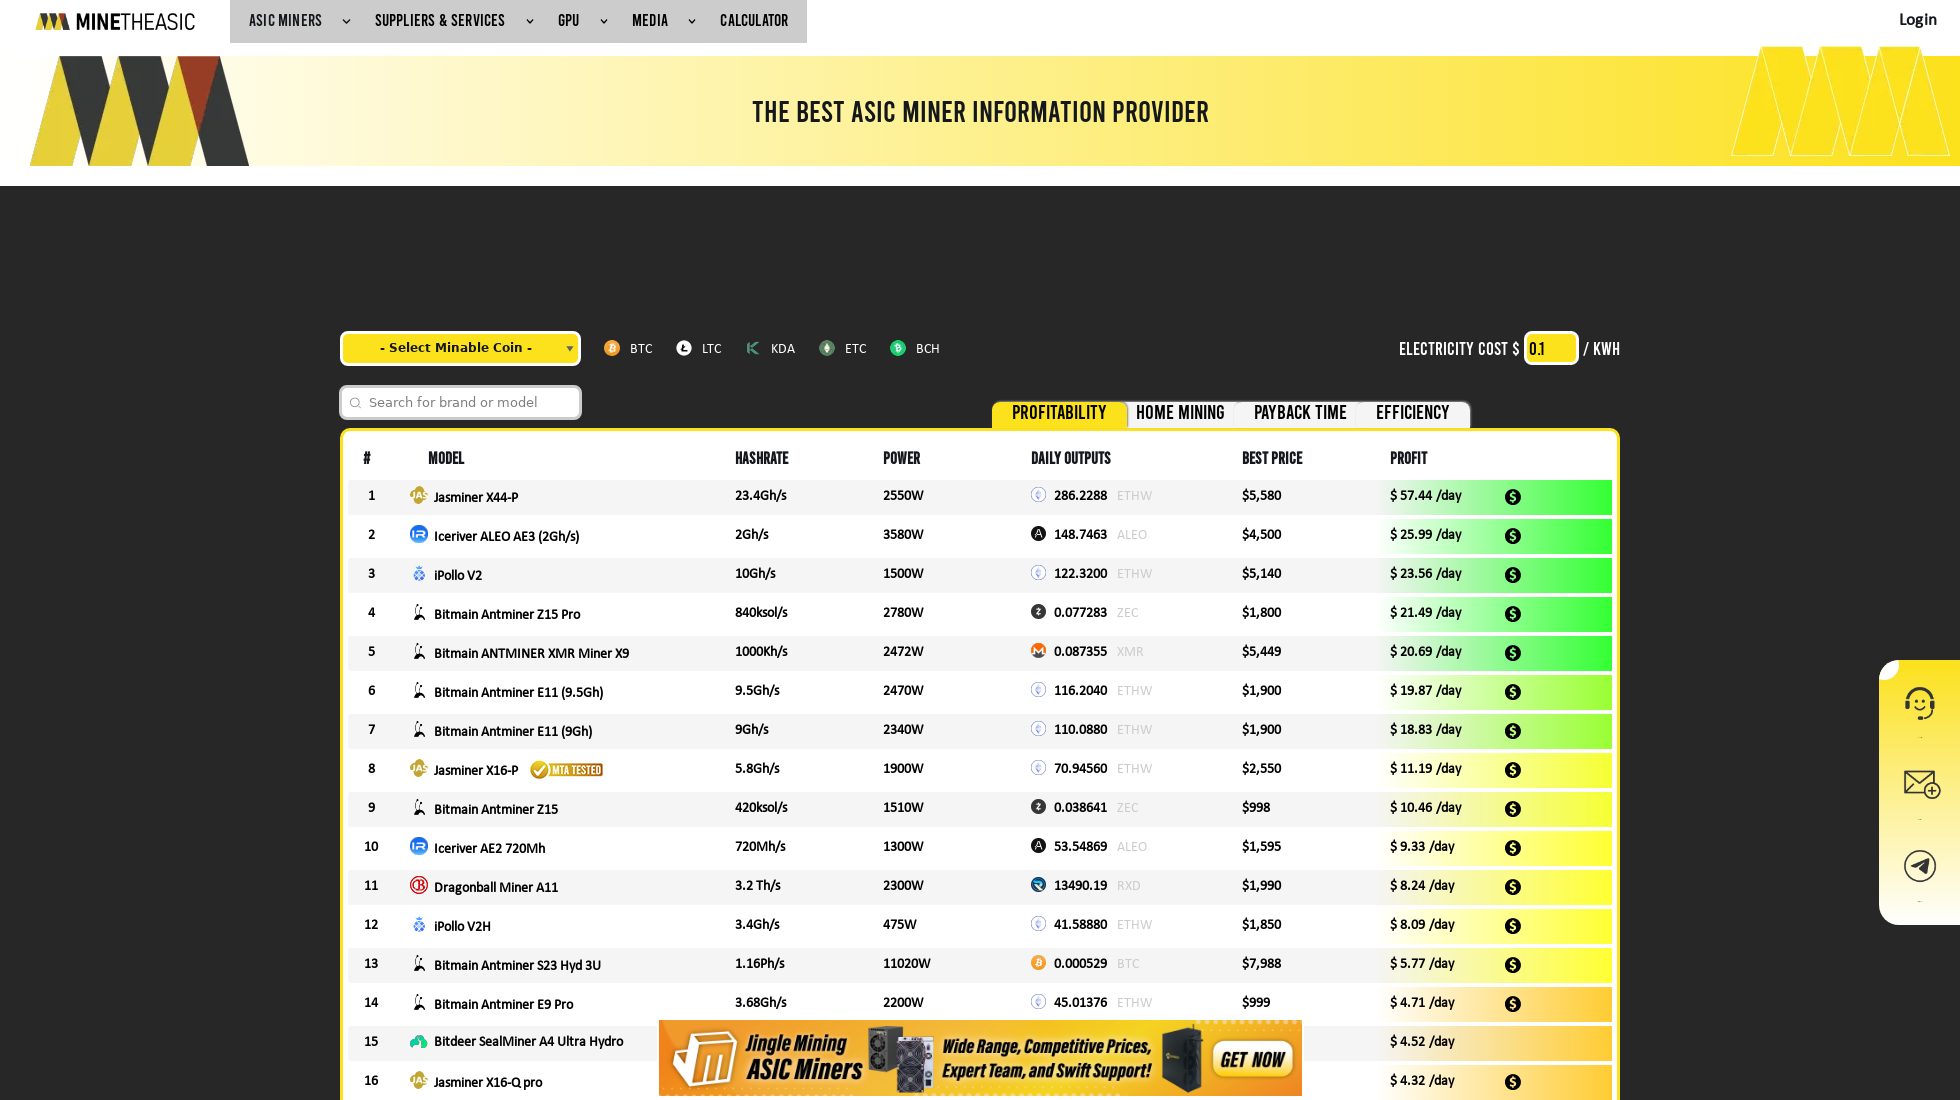The image size is (1960, 1100).
Task: Select the LTC coin filter
Action: (699, 348)
